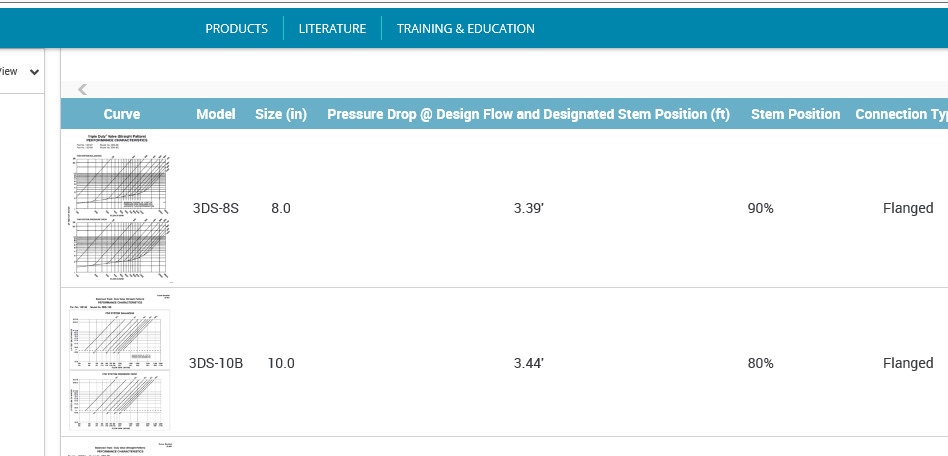Sort by the Size (in) column header
948x456 pixels.
[x=281, y=114]
